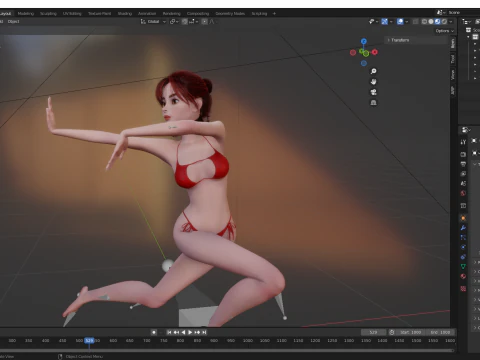Open the Rendering workspace tab
This screenshot has width=480, height=360.
point(171,14)
